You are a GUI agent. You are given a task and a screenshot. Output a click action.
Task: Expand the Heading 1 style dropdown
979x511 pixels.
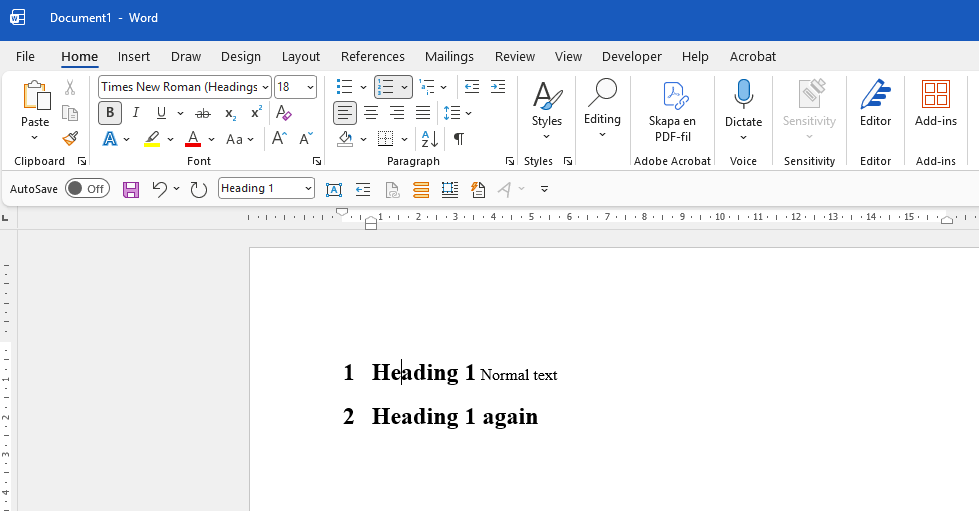click(308, 189)
